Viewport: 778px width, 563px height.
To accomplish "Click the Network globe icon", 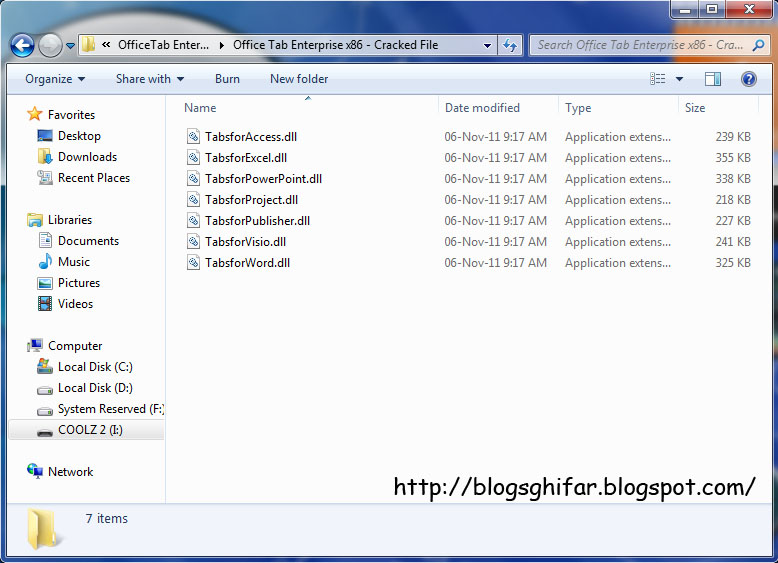I will (x=35, y=471).
